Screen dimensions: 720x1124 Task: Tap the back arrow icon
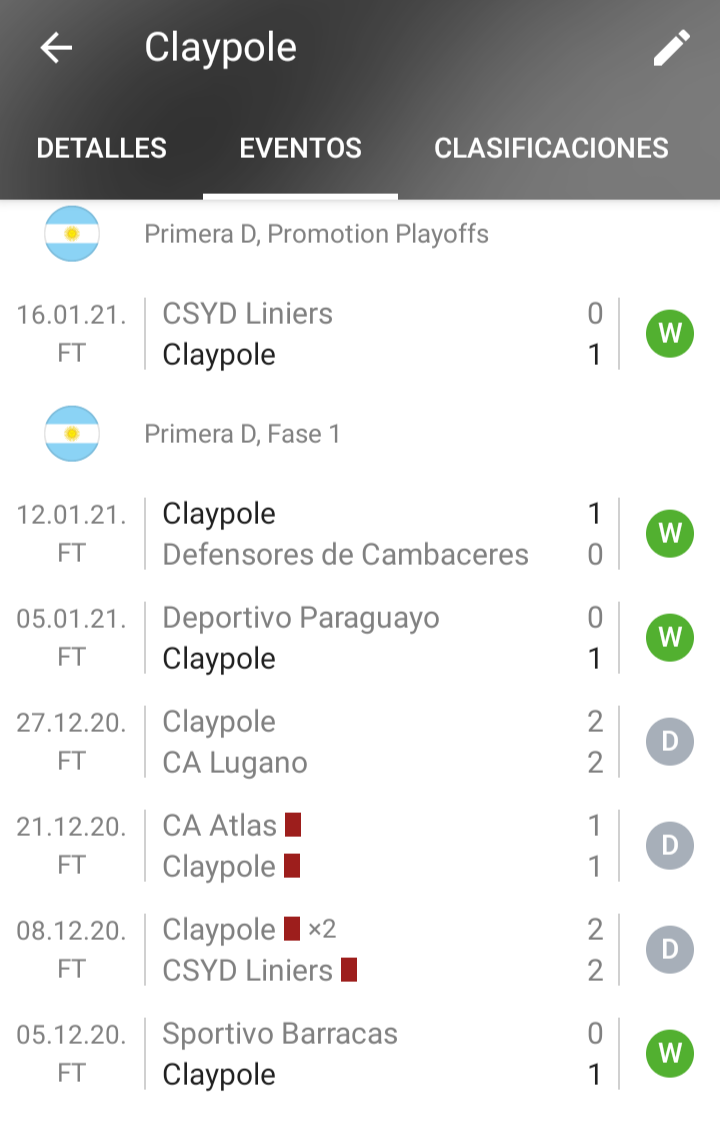click(56, 48)
